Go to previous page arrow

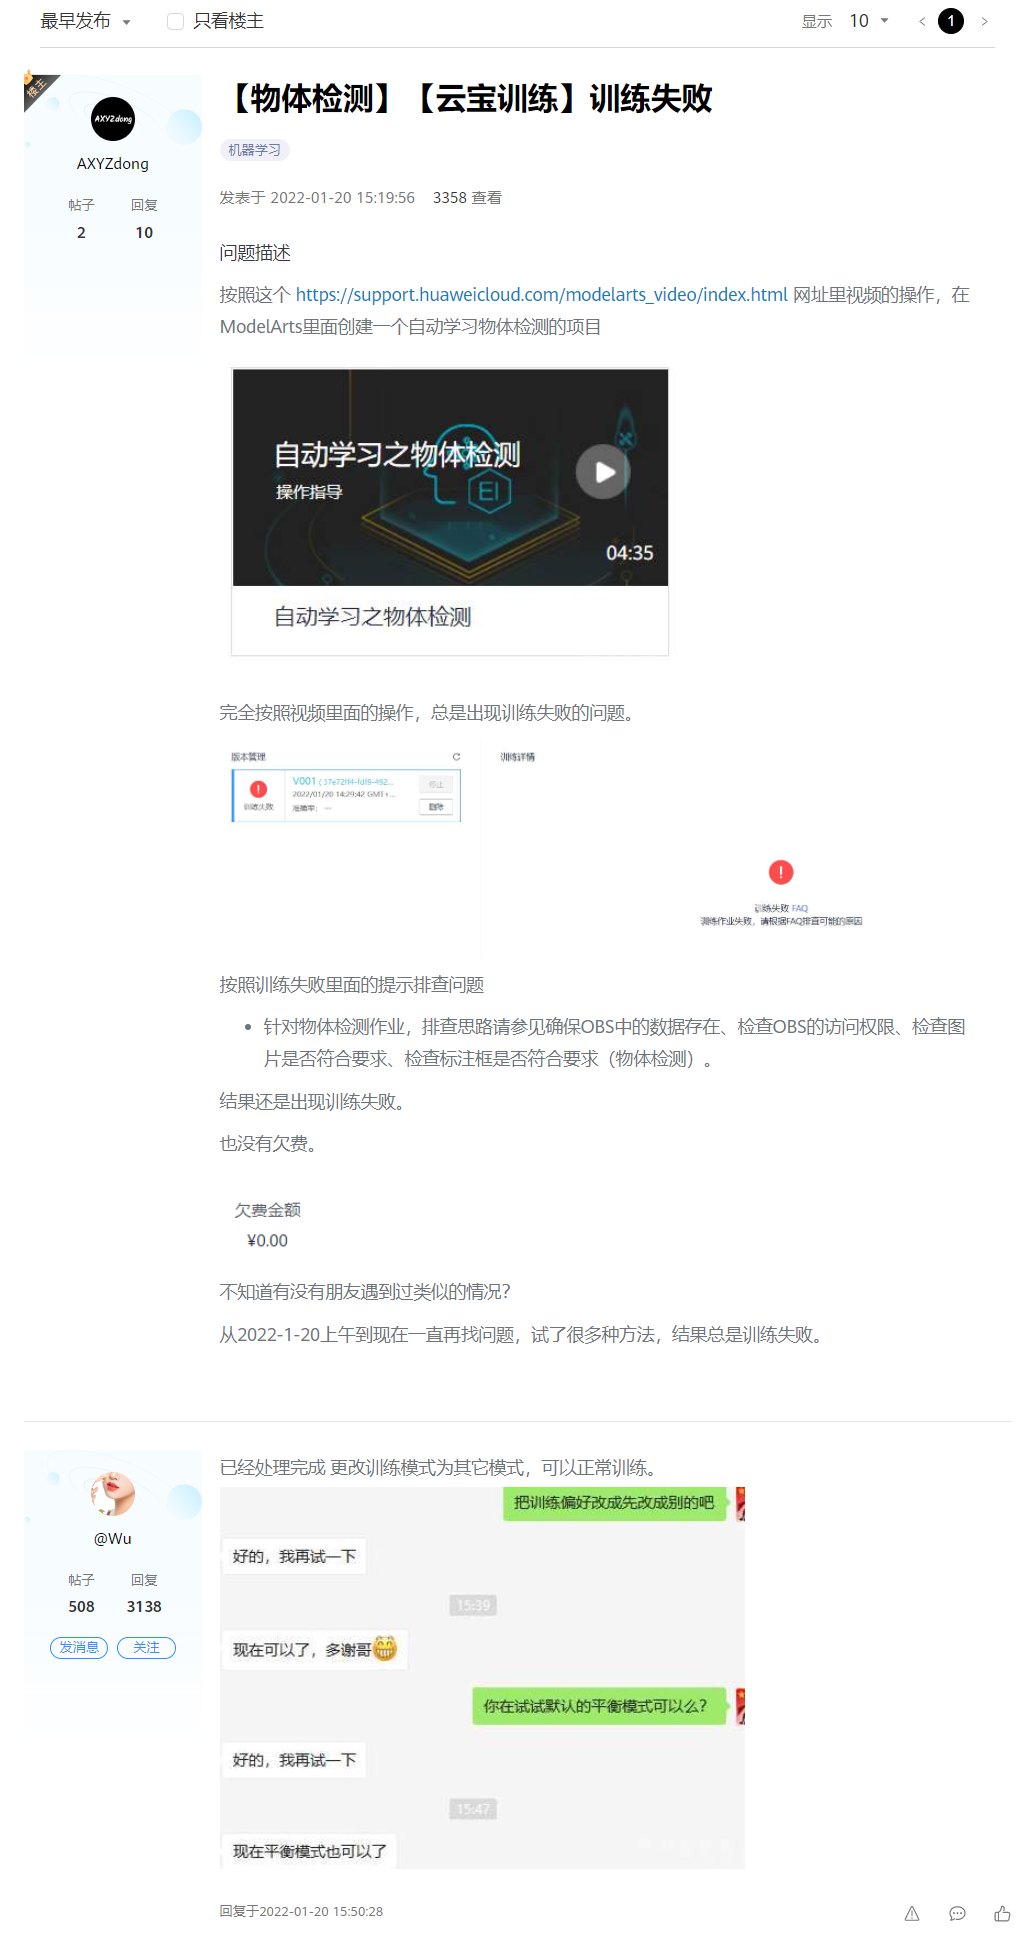pos(922,21)
